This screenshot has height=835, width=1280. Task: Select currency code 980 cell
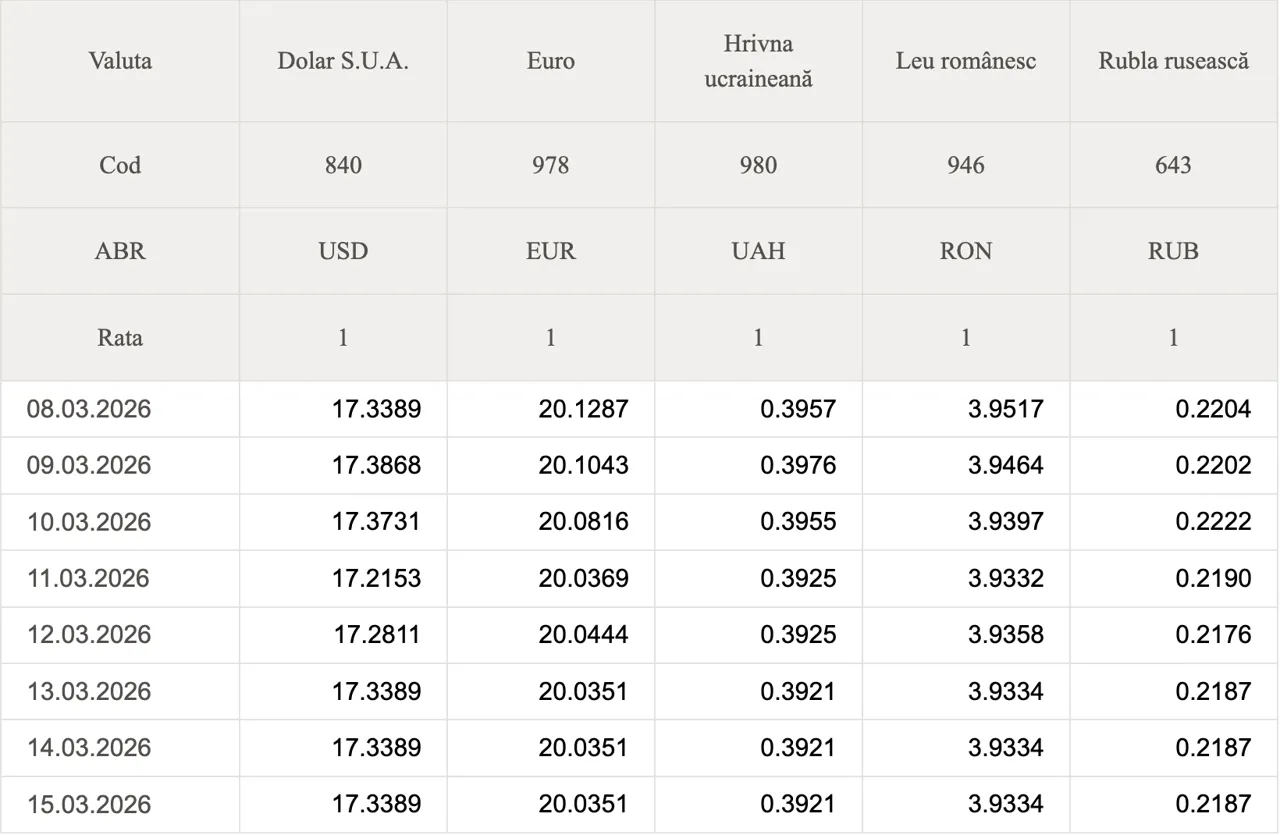758,165
